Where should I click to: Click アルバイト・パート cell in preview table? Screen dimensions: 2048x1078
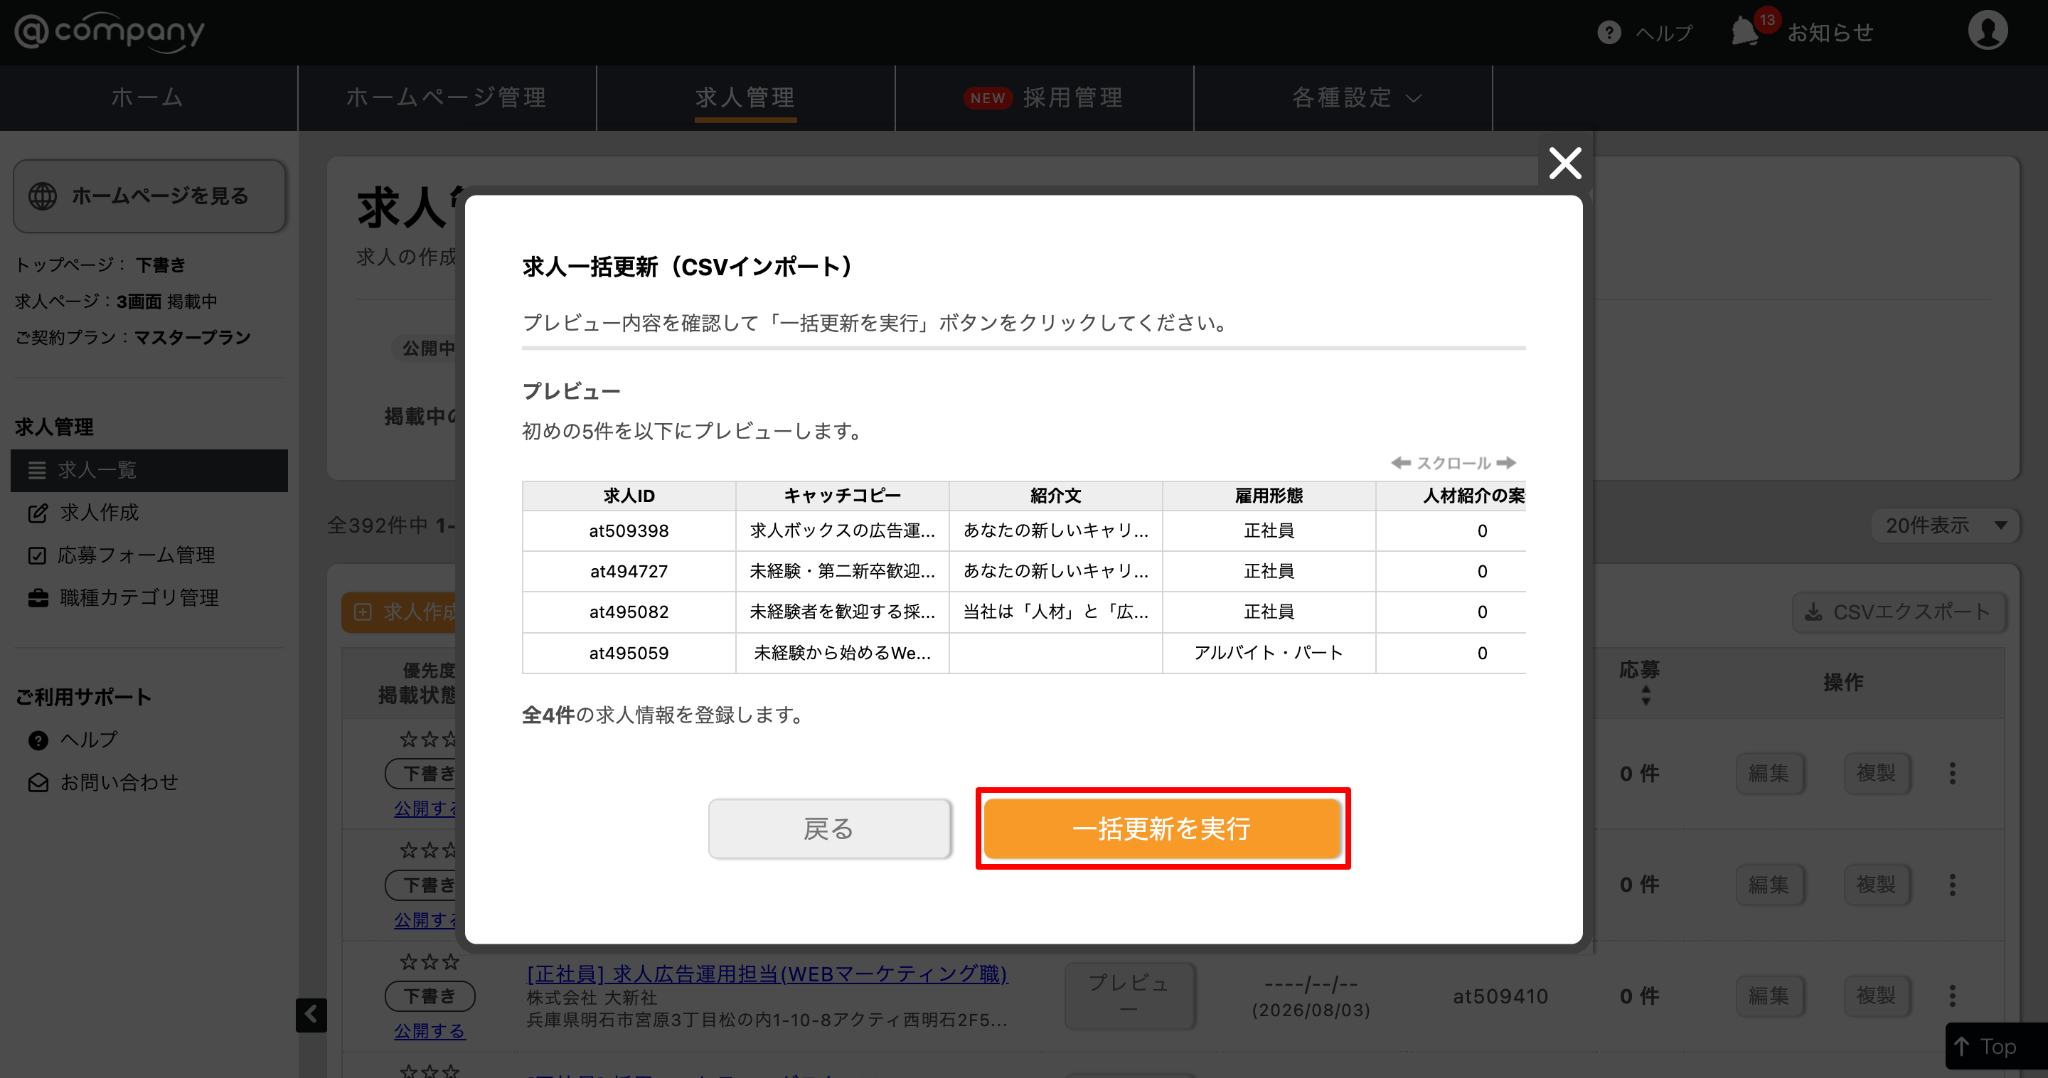(x=1269, y=653)
